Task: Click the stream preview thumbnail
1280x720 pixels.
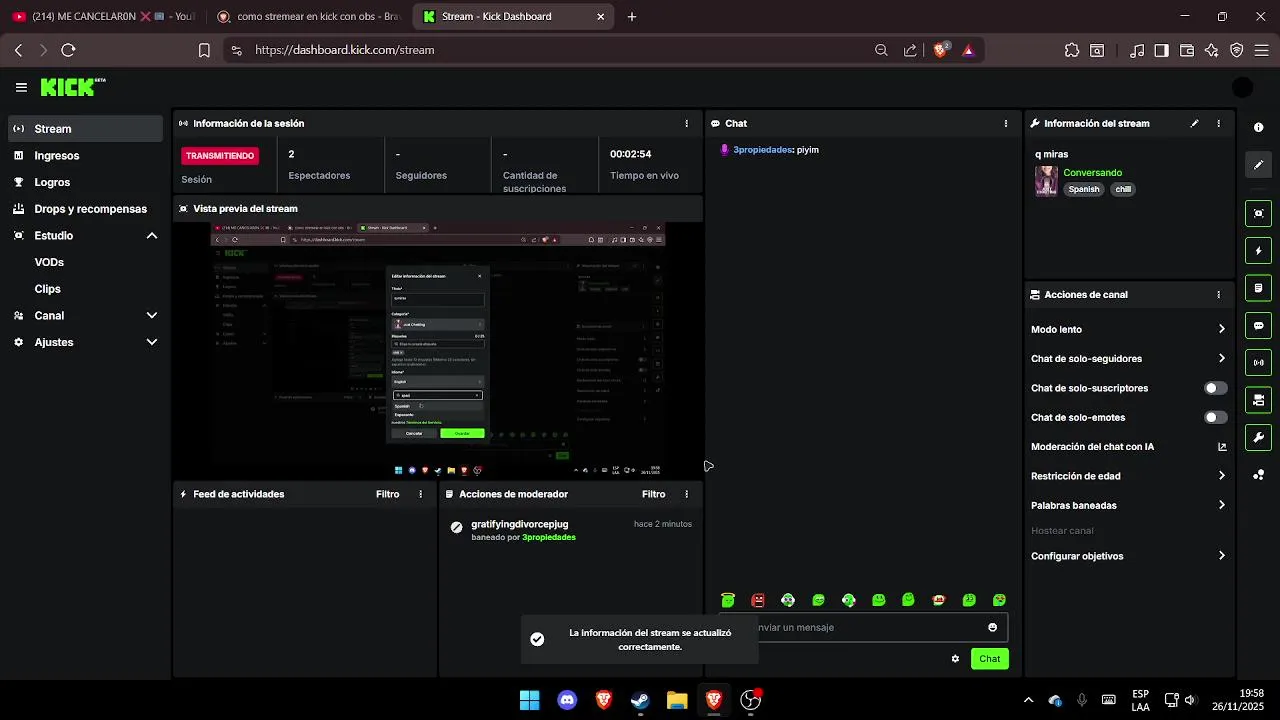Action: (437, 348)
